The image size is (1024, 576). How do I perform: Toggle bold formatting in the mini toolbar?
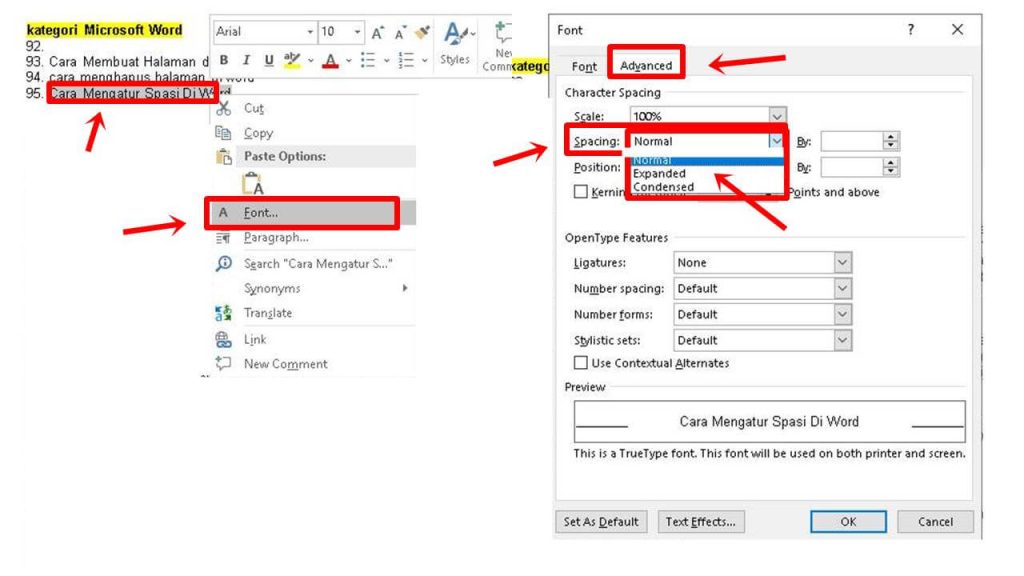[x=223, y=61]
